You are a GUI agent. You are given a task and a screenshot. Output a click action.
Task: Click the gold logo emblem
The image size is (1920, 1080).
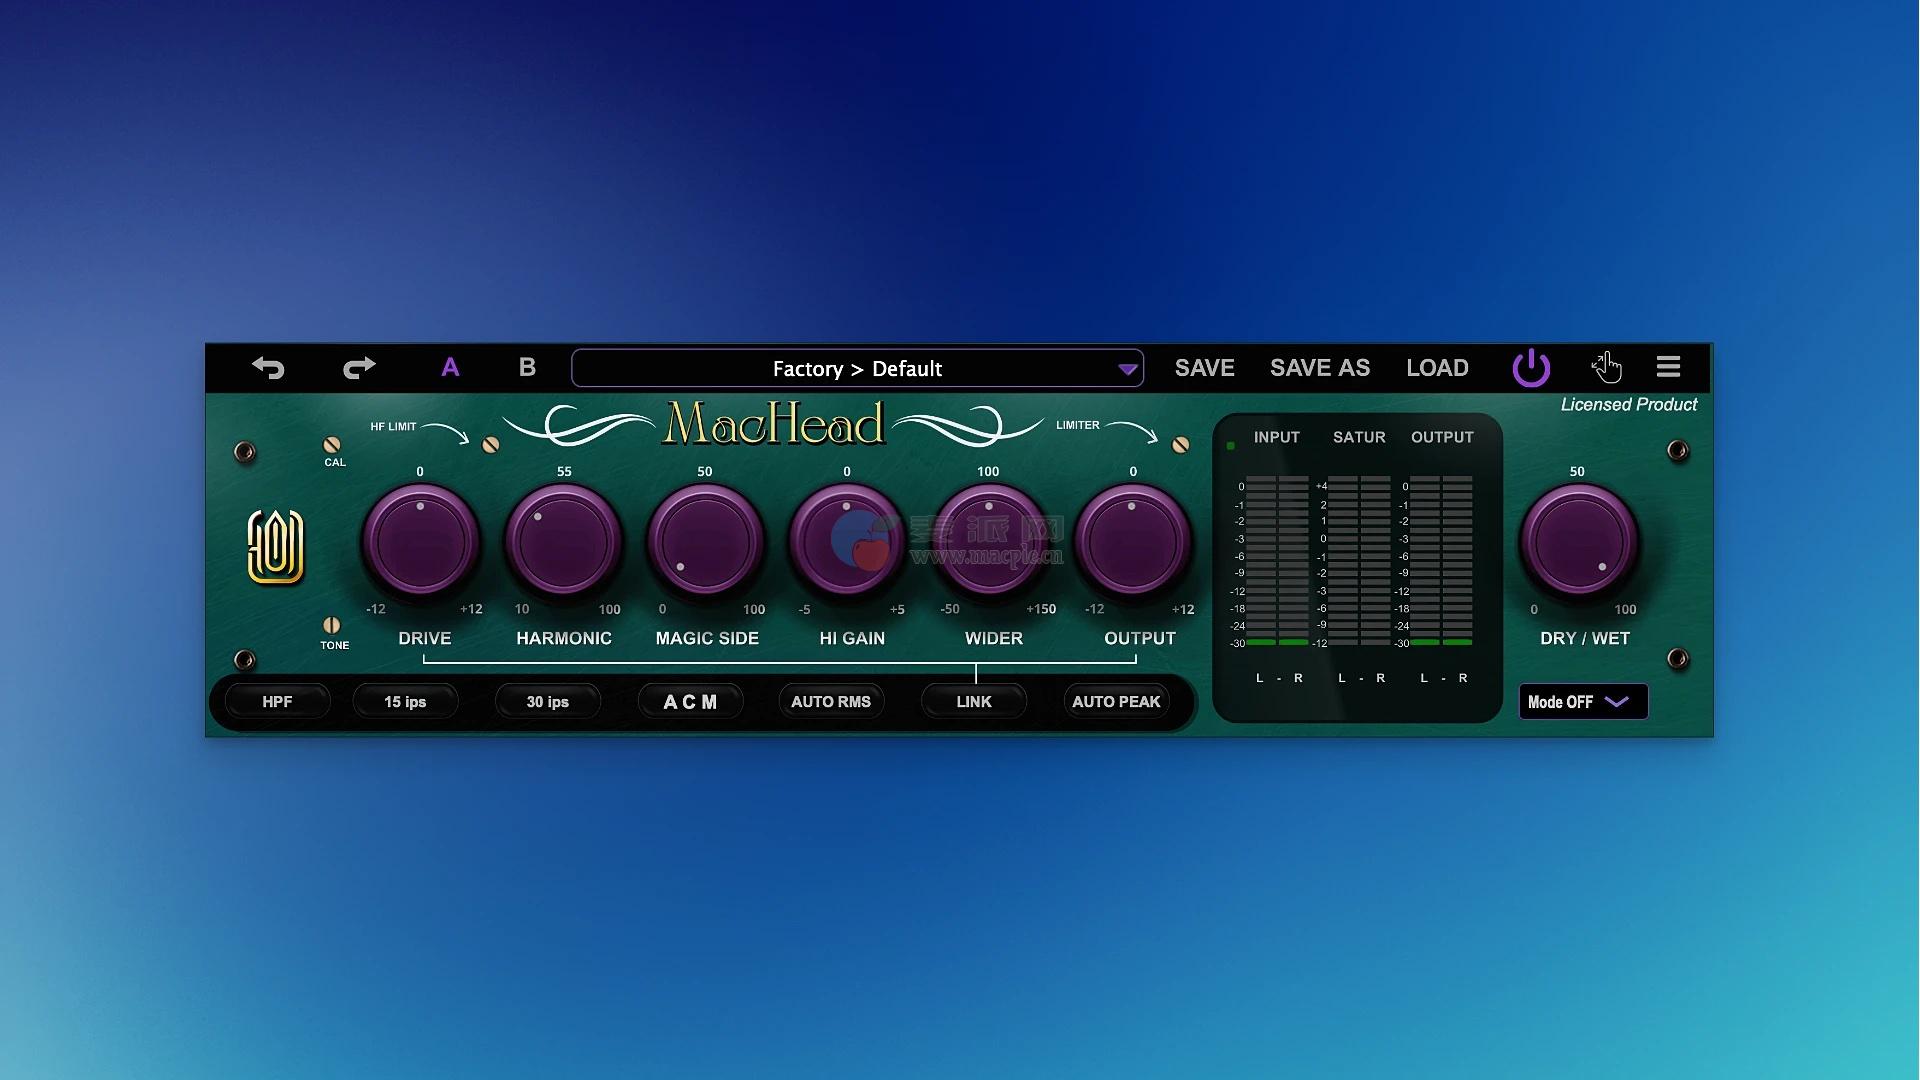coord(275,546)
